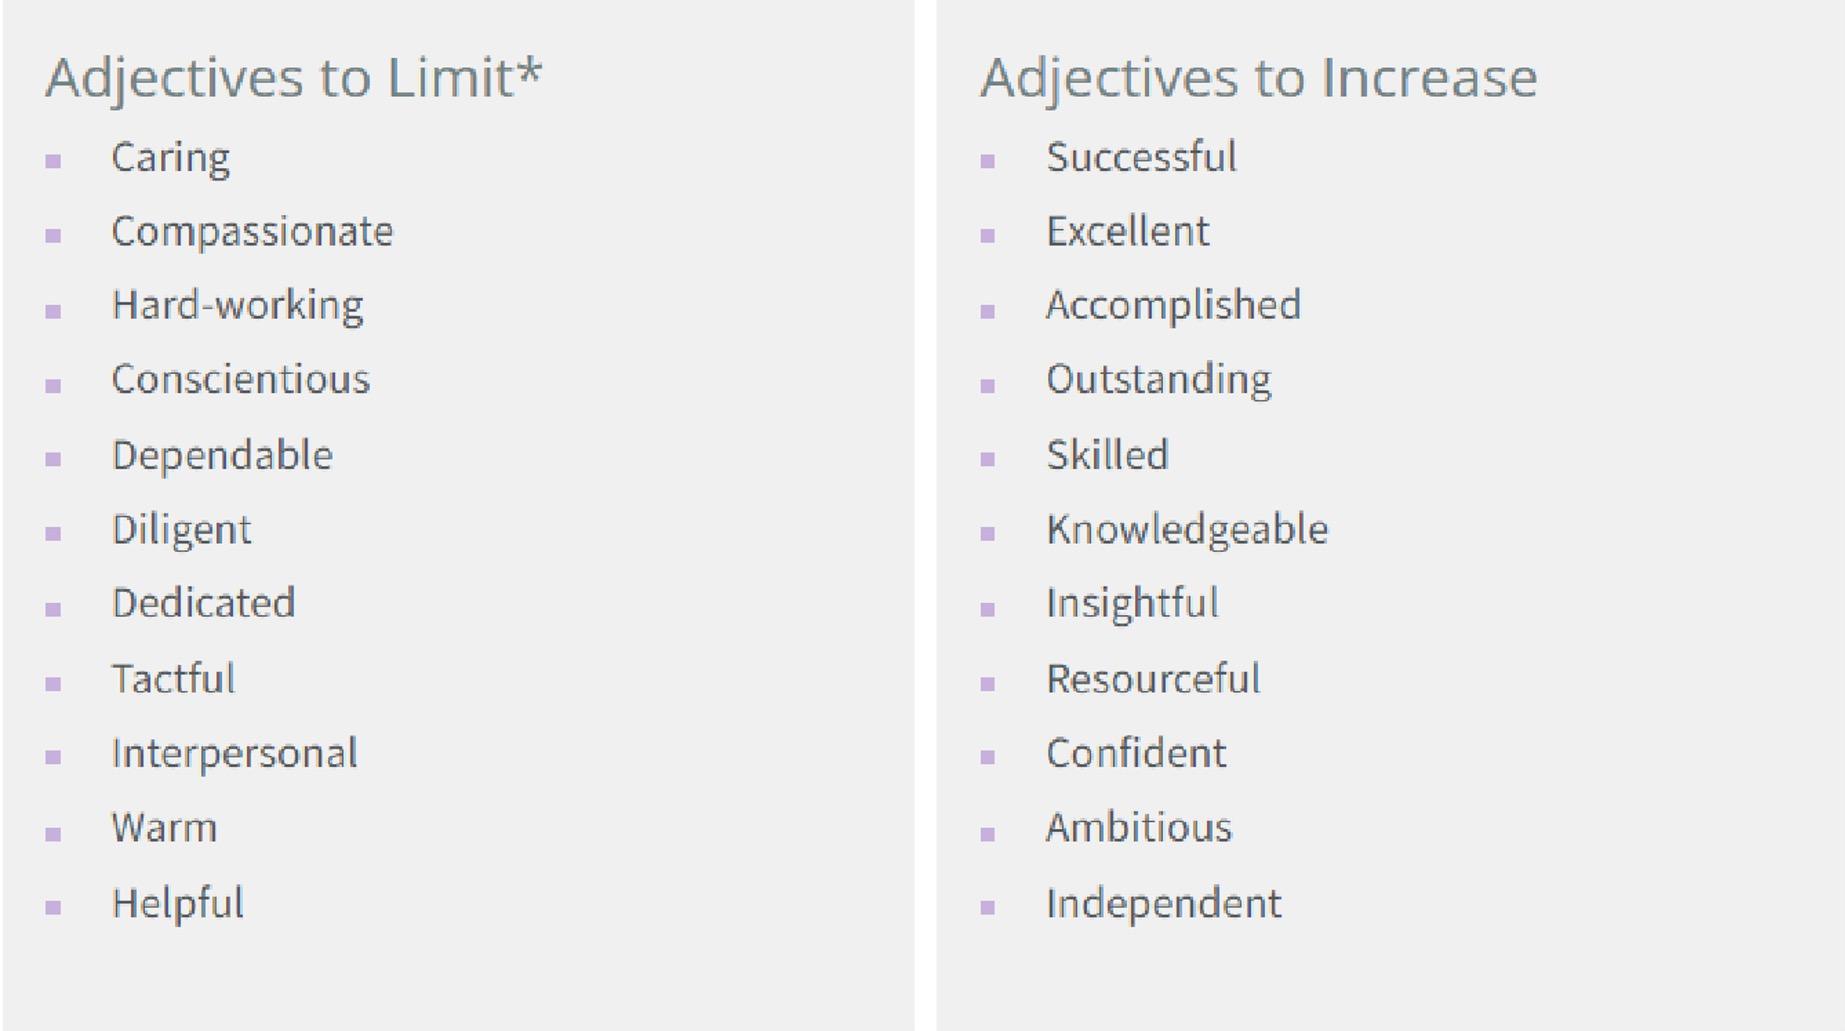Click the bullet next to 'Insightful'
The height and width of the screenshot is (1031, 1845).
pyautogui.click(x=988, y=608)
